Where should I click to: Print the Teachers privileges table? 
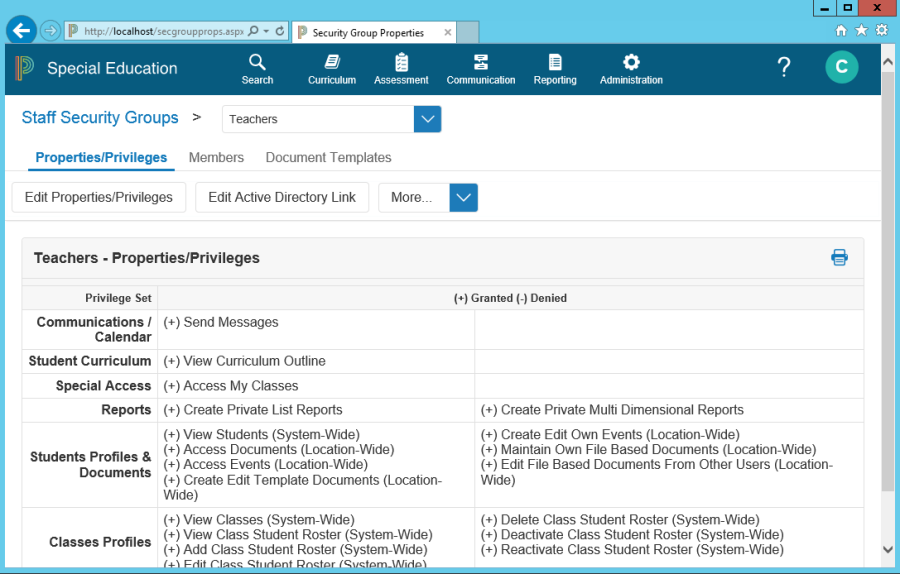[x=839, y=258]
